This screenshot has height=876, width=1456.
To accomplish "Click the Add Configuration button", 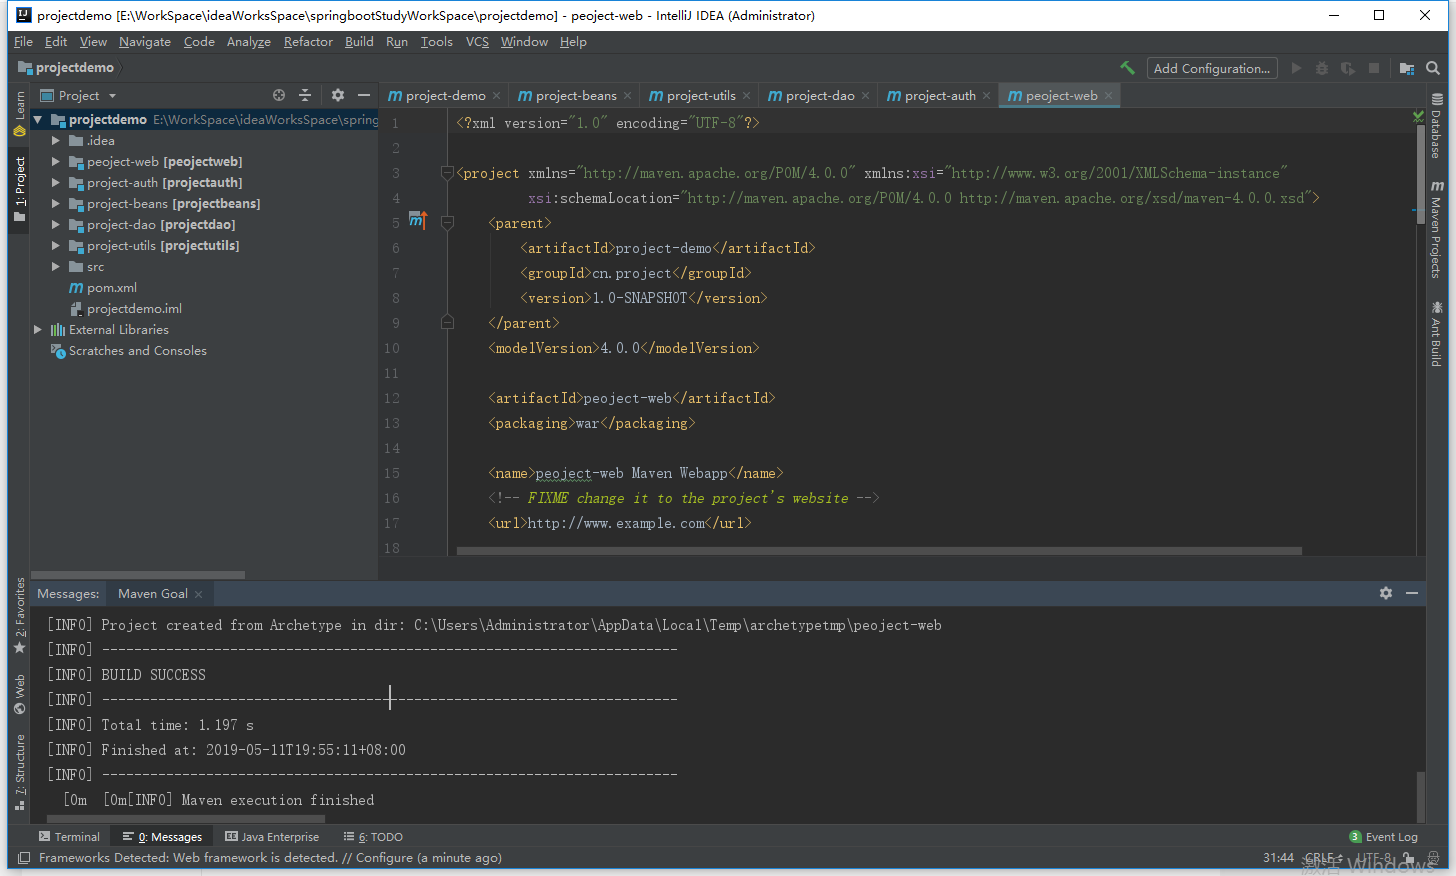I will coord(1211,68).
